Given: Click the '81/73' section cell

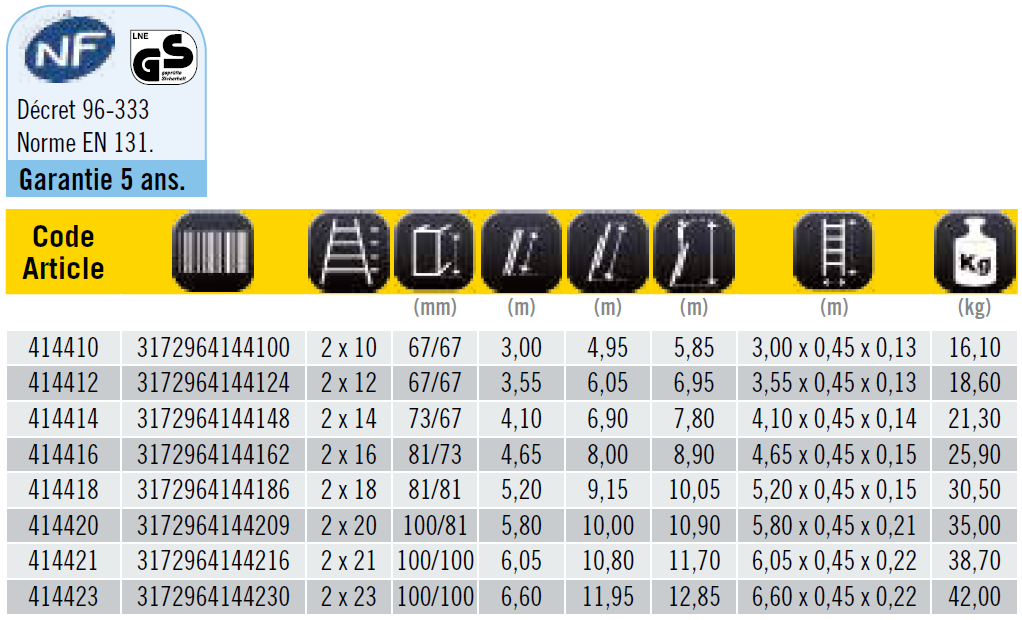Looking at the screenshot, I should (x=435, y=454).
